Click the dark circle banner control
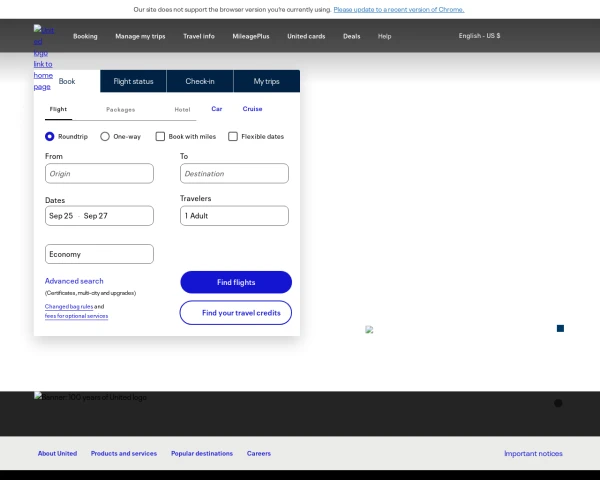Image resolution: width=600 pixels, height=480 pixels. click(558, 403)
